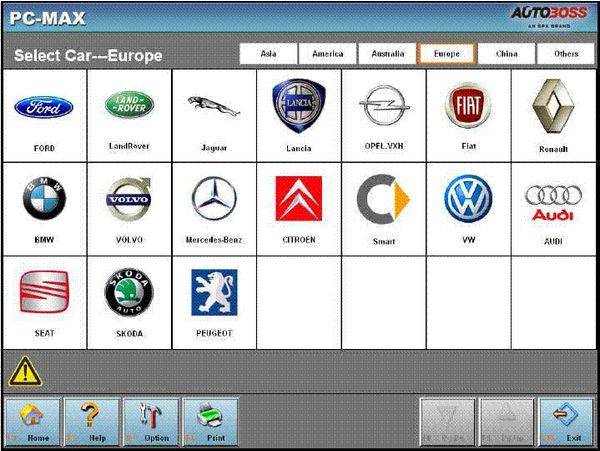Open the Help button
This screenshot has width=600, height=451.
coord(91,418)
